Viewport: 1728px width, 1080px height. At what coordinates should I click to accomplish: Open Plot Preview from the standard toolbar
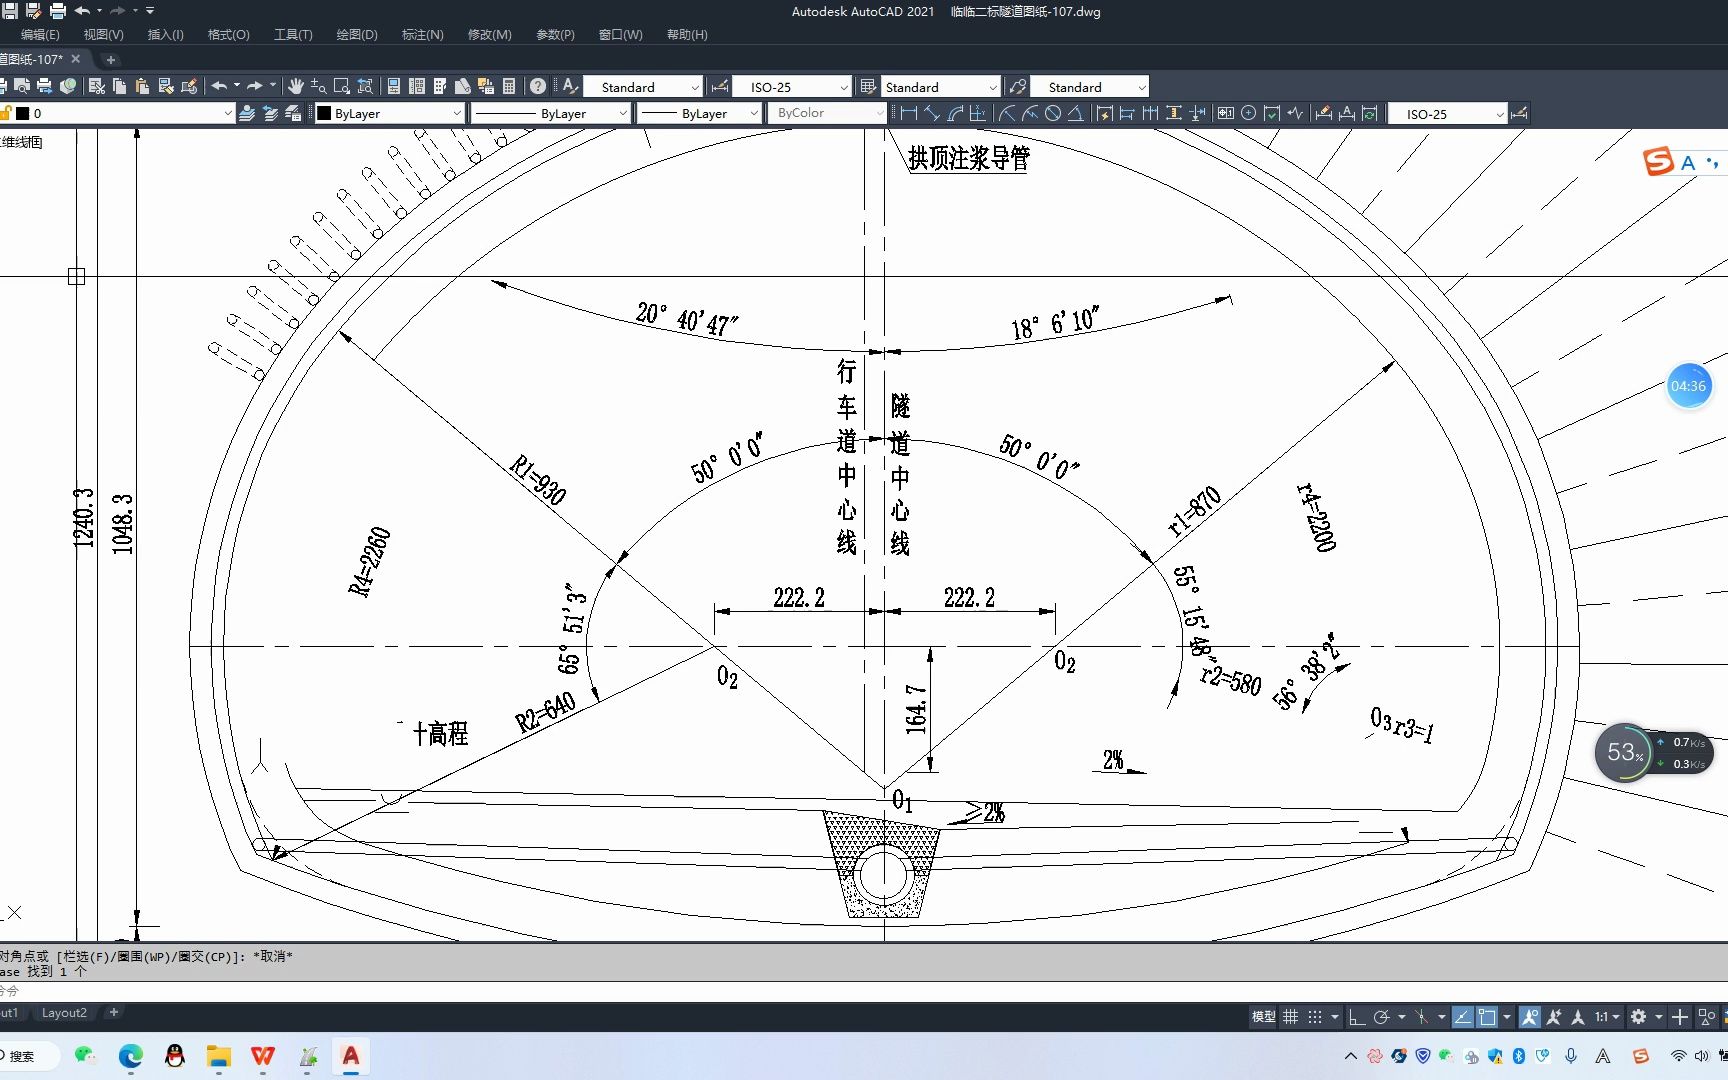click(22, 86)
